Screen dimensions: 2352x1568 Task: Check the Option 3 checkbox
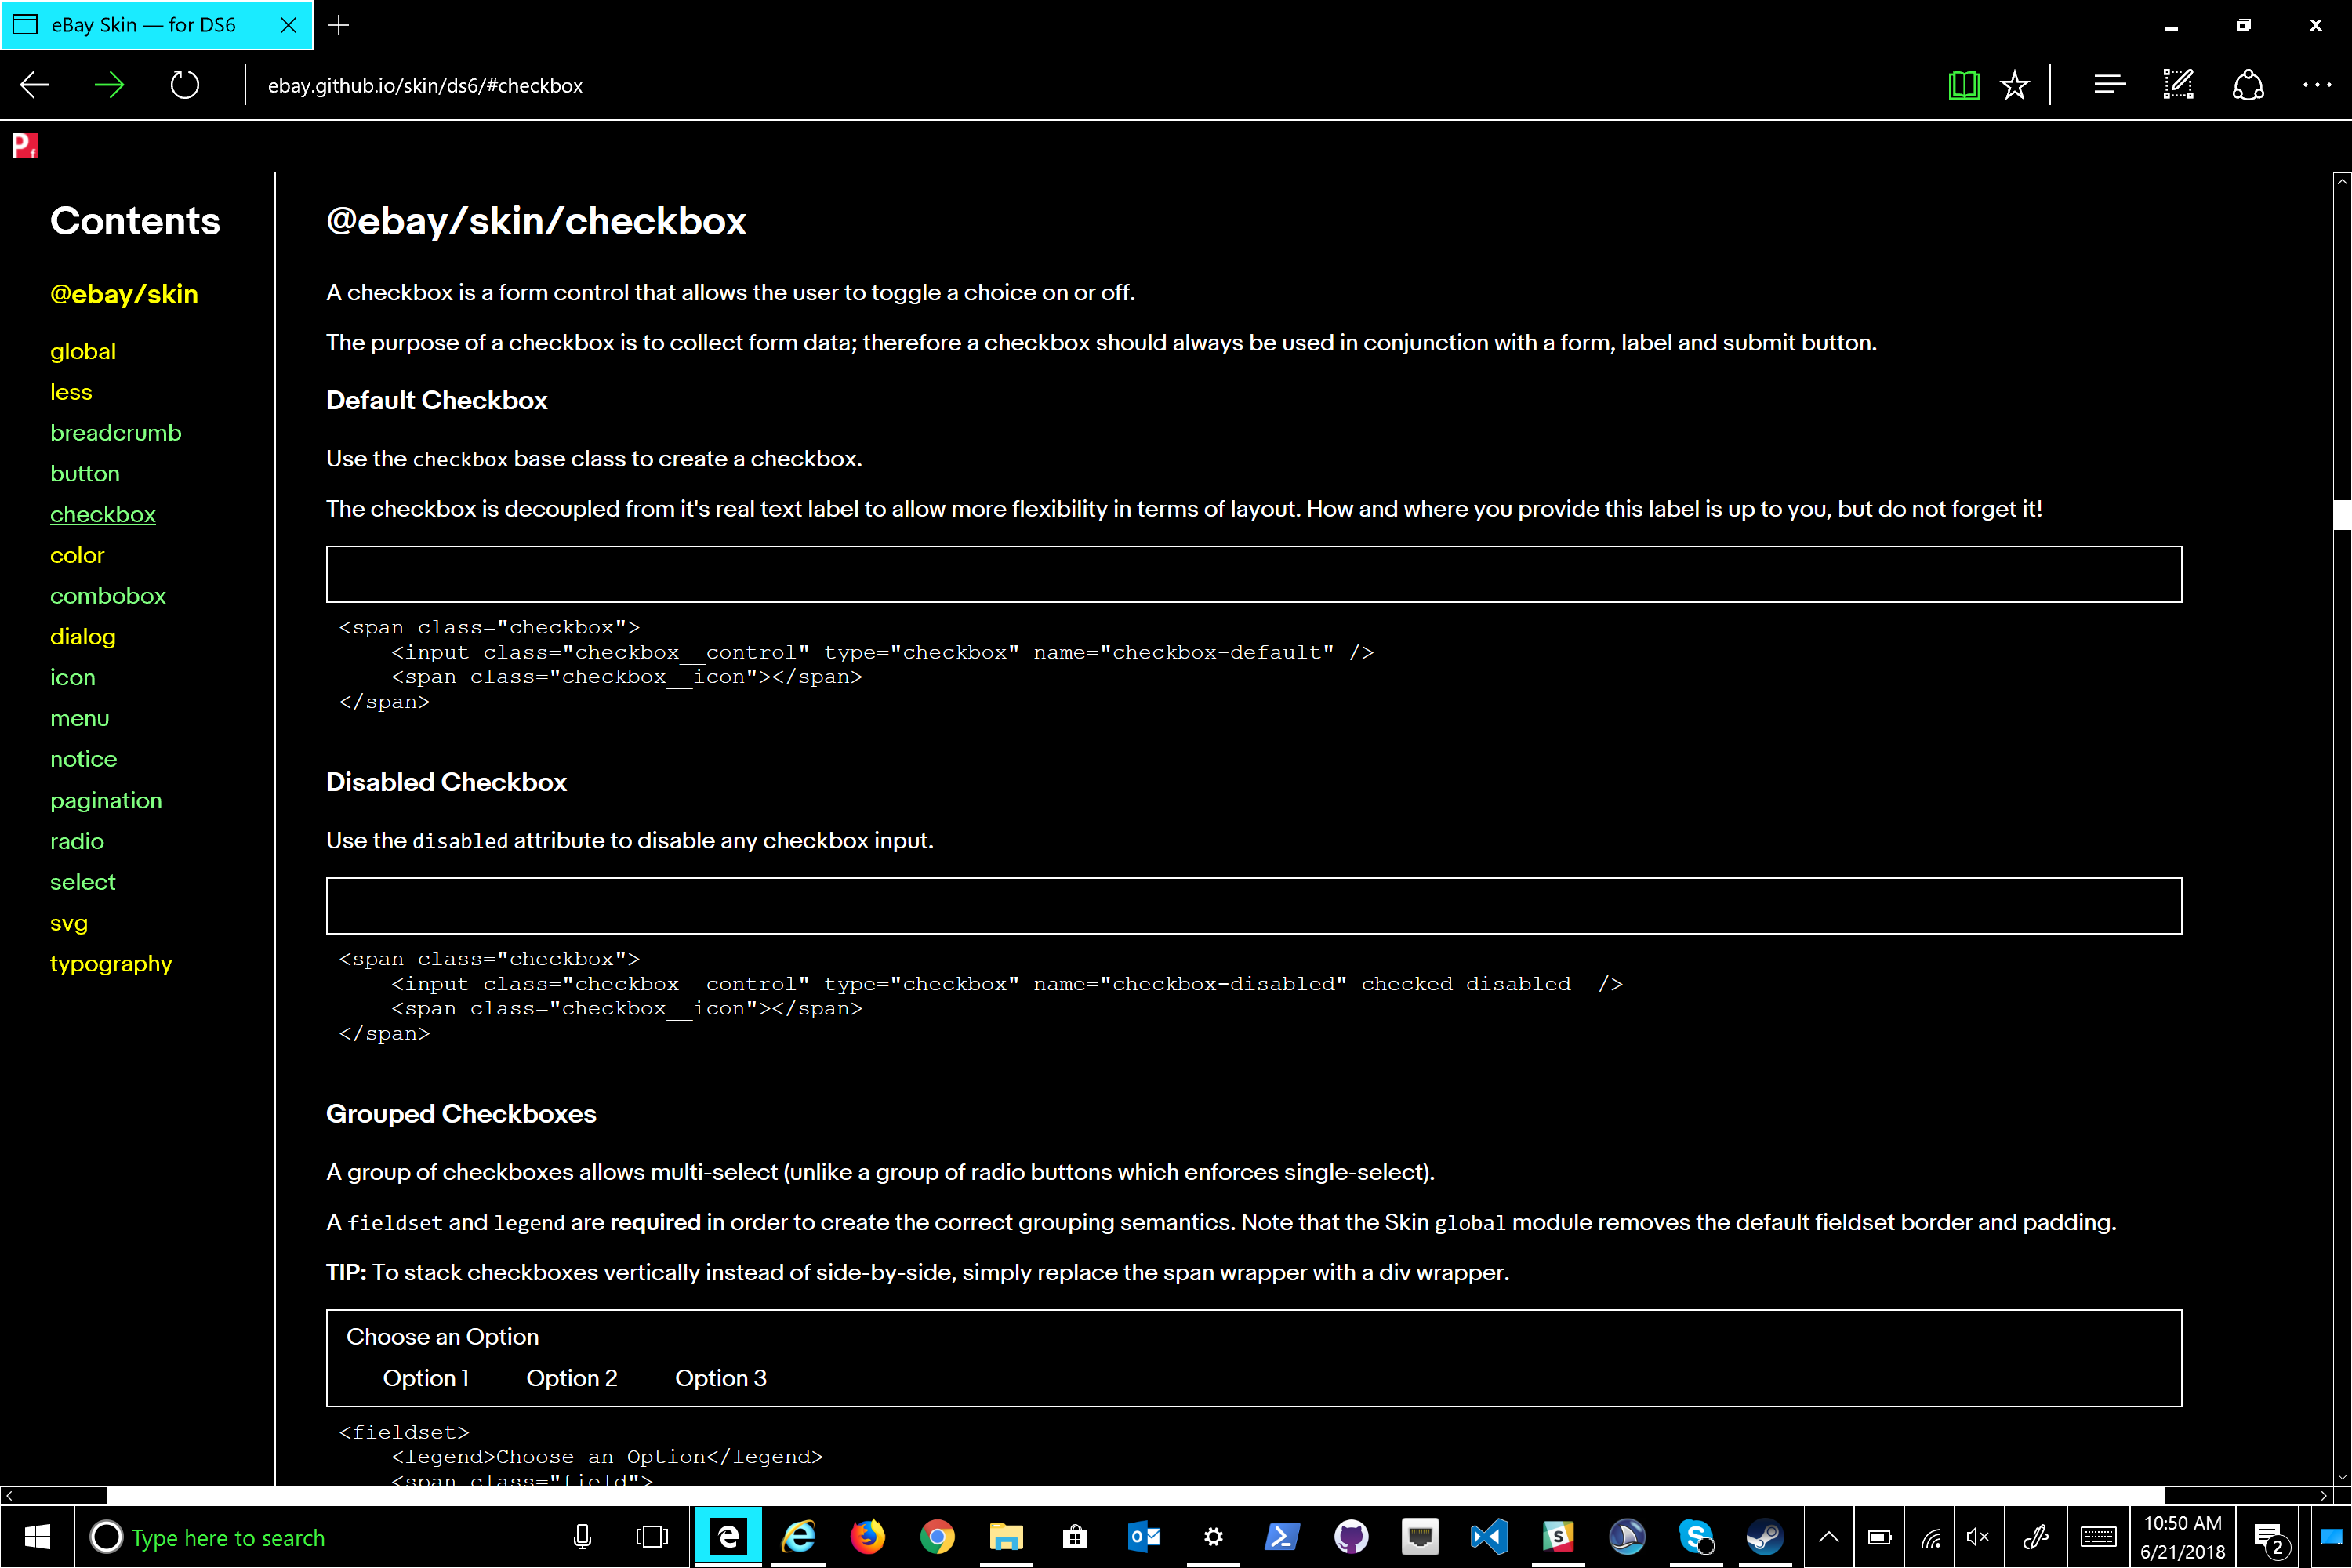652,1377
